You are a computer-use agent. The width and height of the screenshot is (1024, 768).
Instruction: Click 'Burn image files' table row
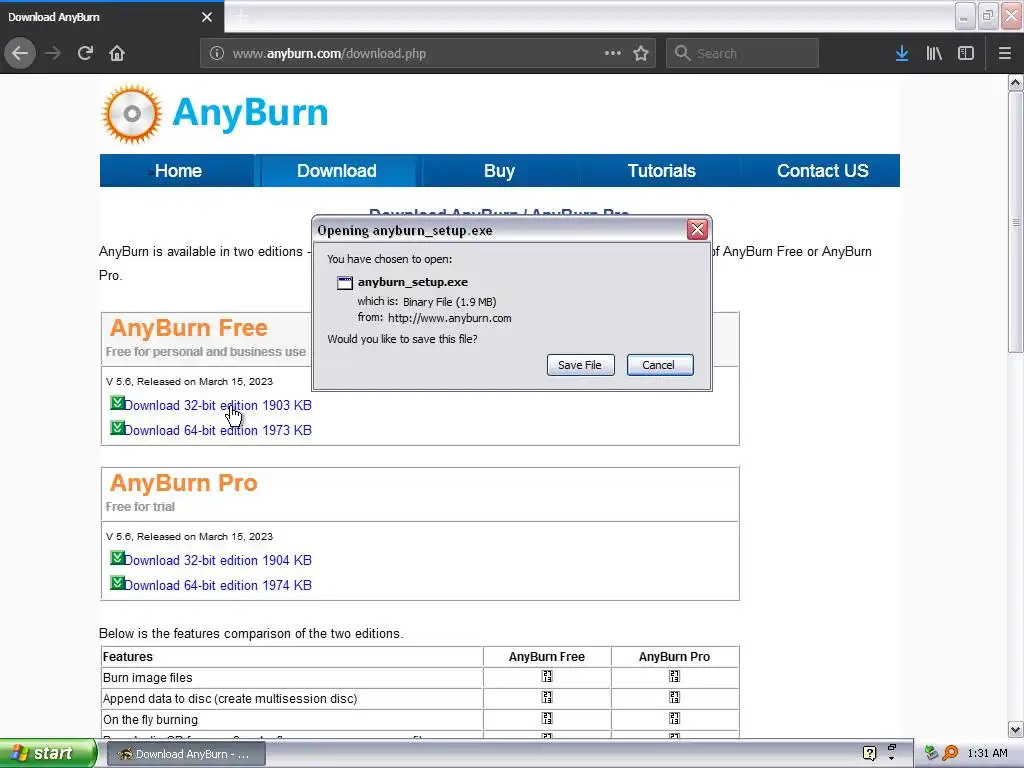click(420, 677)
